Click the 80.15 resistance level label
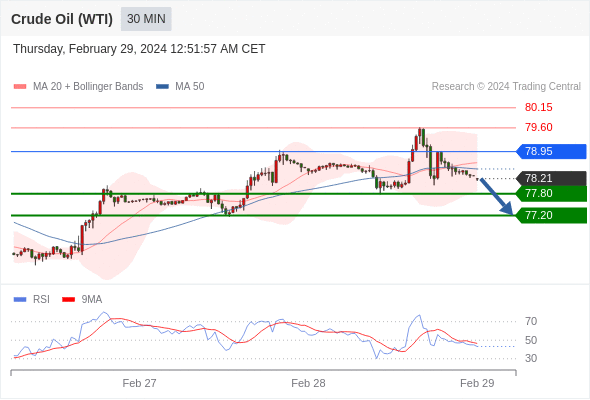This screenshot has height=400, width=590. click(538, 107)
